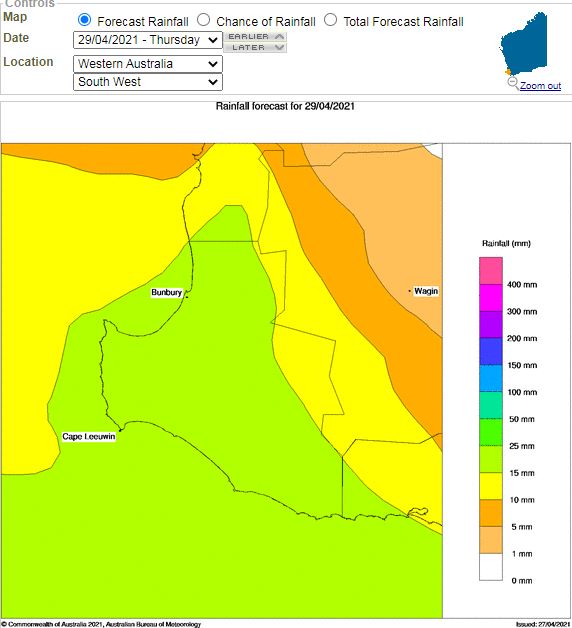This screenshot has width=572, height=628.
Task: Click the Rainfall (mm) legend title
Action: (506, 244)
